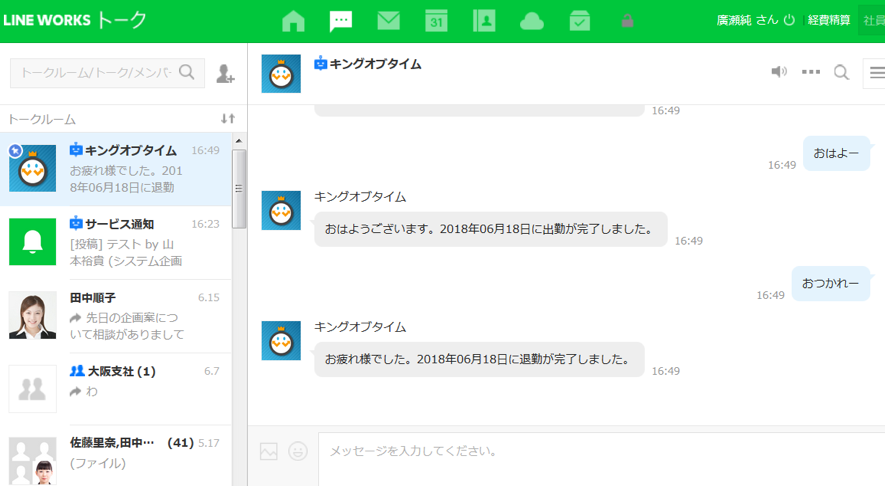
Task: Expand the three-dot more options menu
Action: click(x=811, y=72)
